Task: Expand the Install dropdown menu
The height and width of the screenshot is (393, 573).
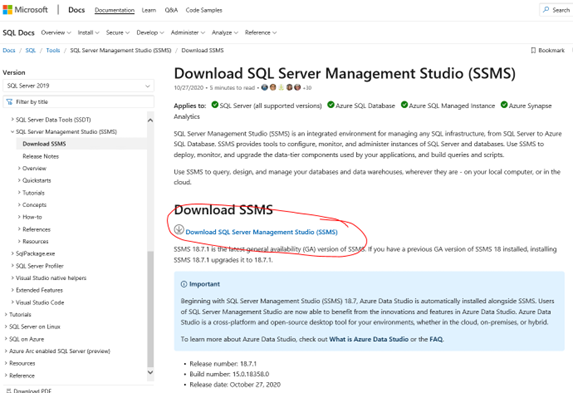Action: point(88,33)
